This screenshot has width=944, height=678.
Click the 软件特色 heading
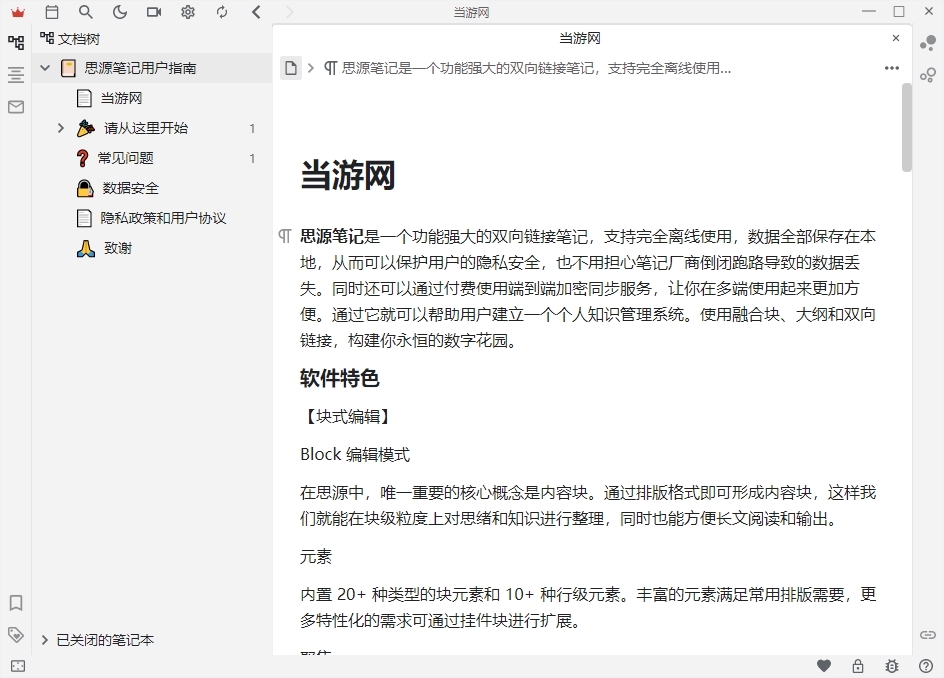[340, 378]
